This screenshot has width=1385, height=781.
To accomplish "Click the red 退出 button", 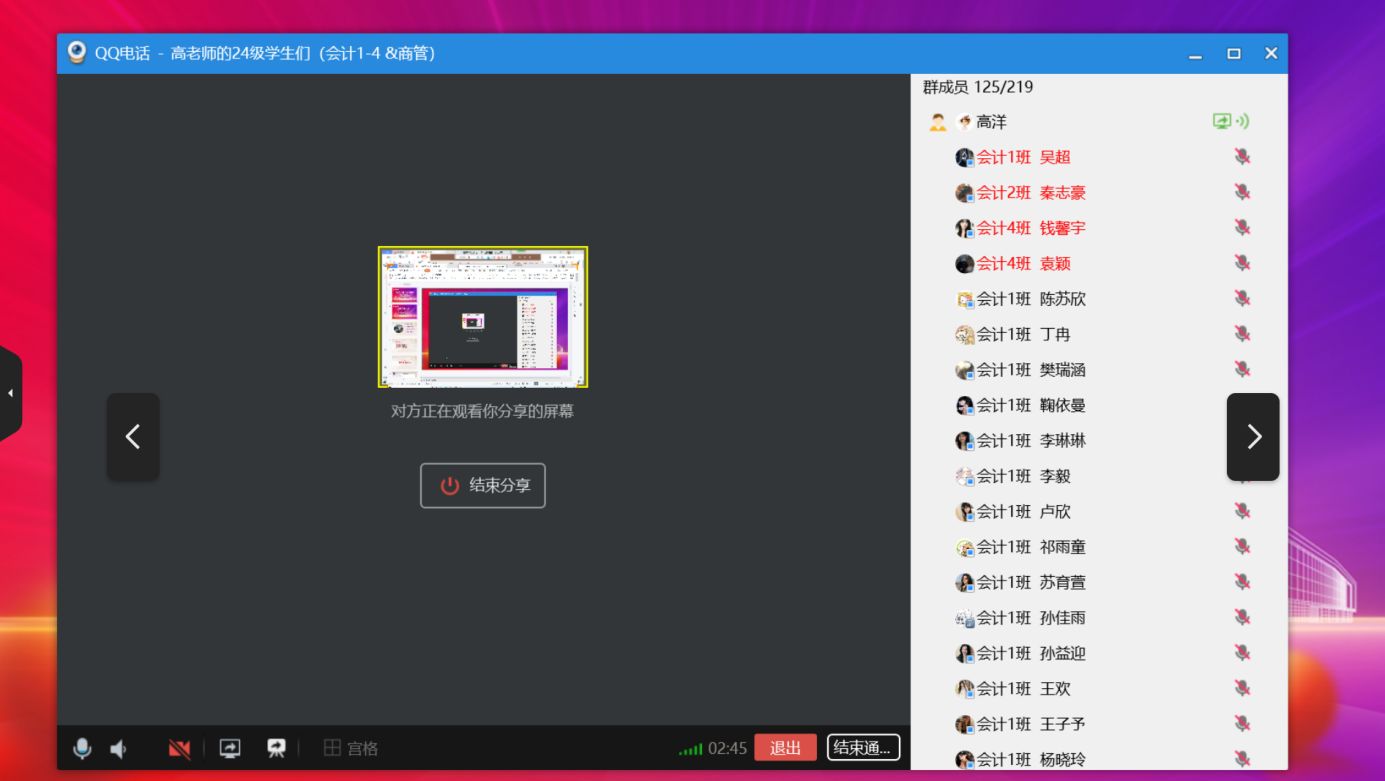I will coord(785,748).
